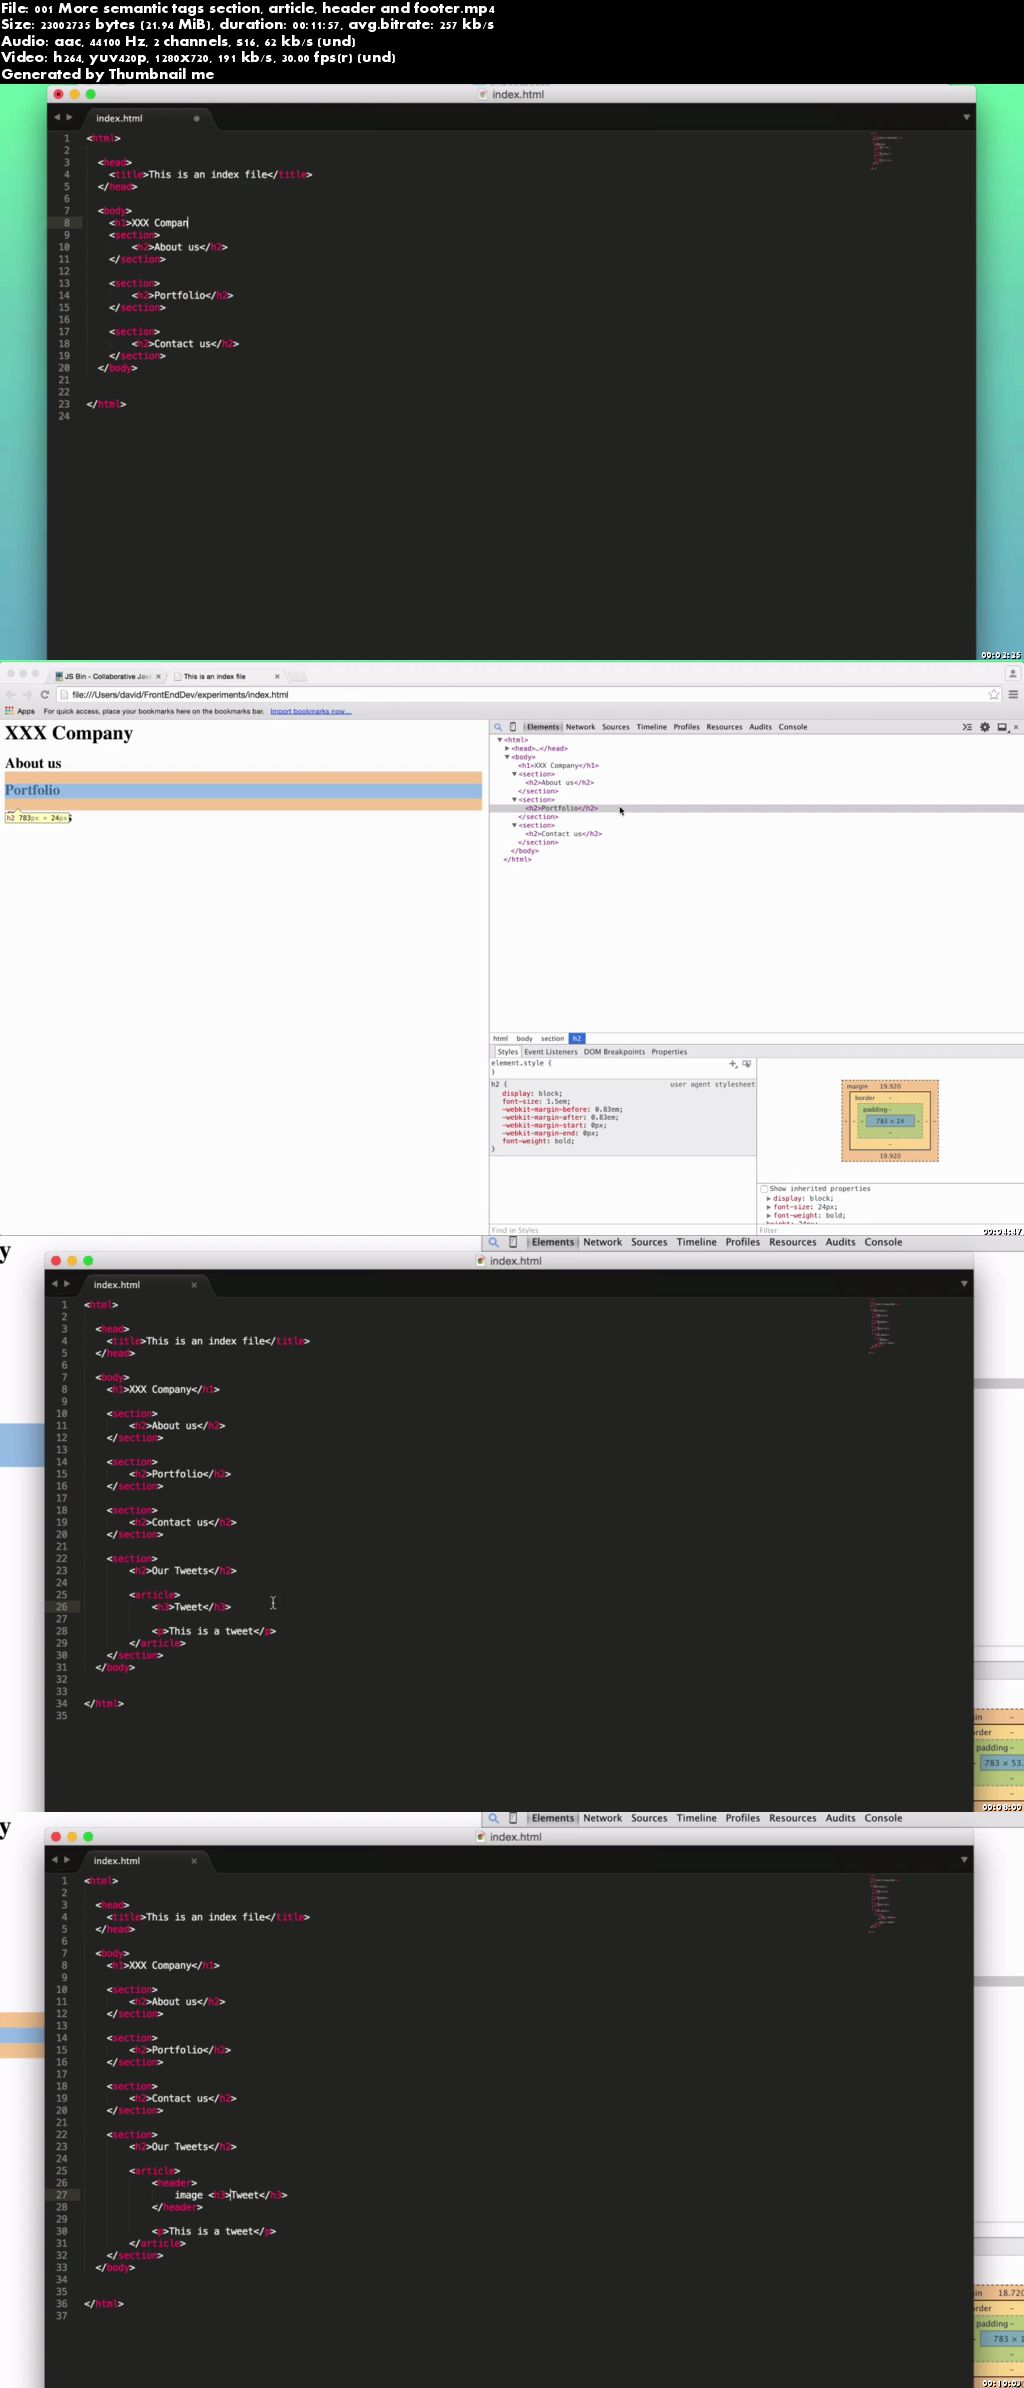This screenshot has height=2388, width=1024.
Task: Collapse the <body> node in Elements tree
Action: click(507, 757)
